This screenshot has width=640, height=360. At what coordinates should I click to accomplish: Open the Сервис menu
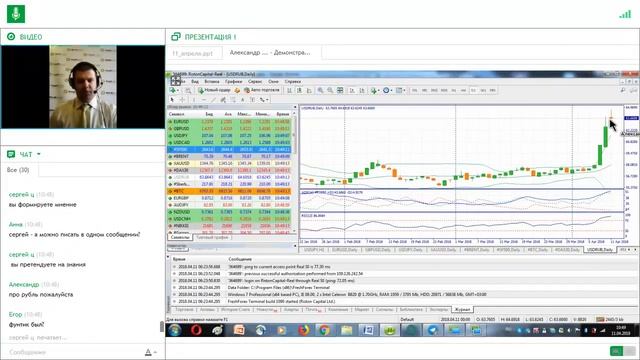point(255,82)
